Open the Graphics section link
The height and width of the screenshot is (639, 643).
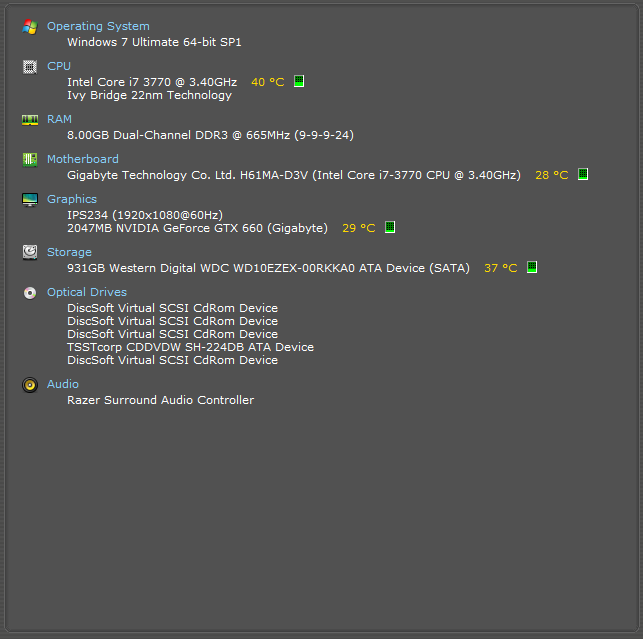click(72, 199)
